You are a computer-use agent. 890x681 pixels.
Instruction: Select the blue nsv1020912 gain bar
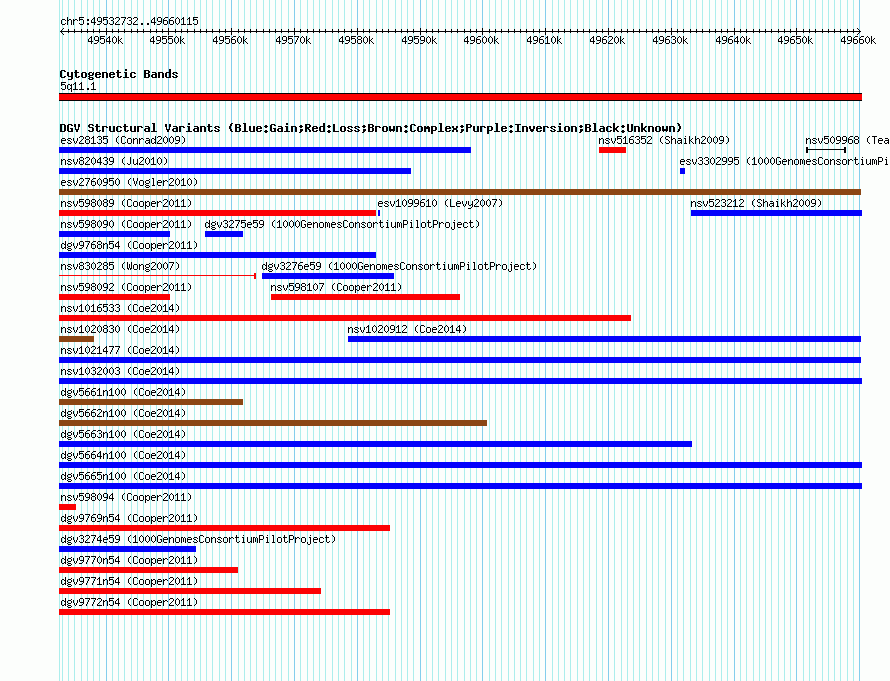pos(604,339)
